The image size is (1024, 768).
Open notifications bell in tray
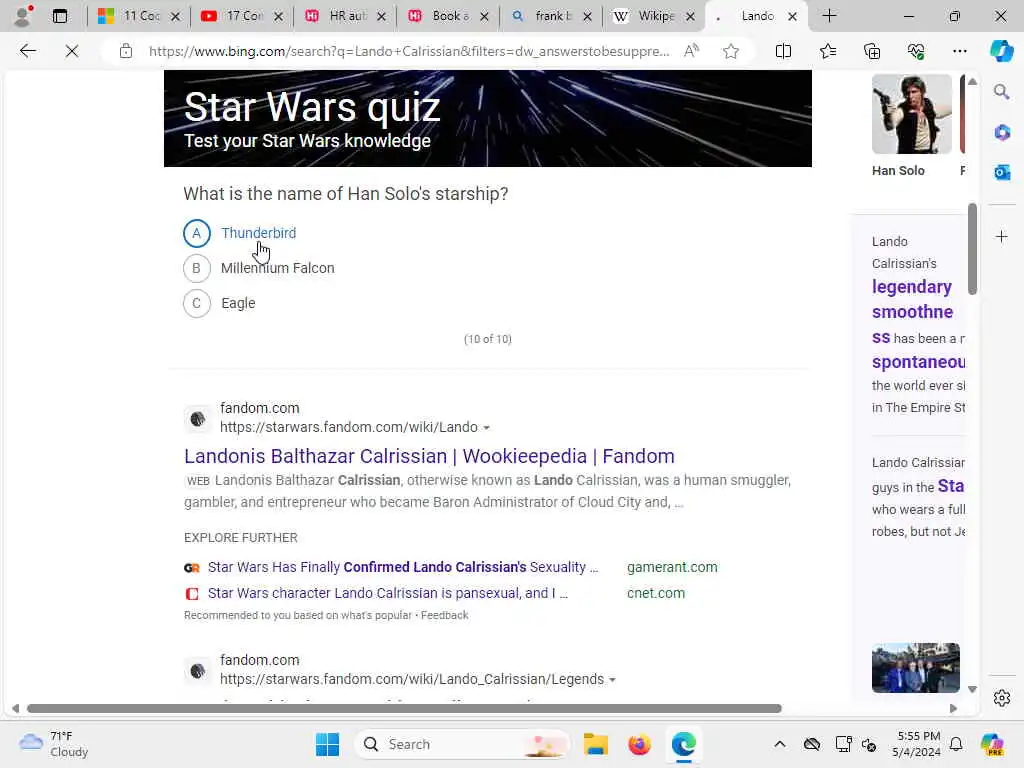tap(956, 744)
